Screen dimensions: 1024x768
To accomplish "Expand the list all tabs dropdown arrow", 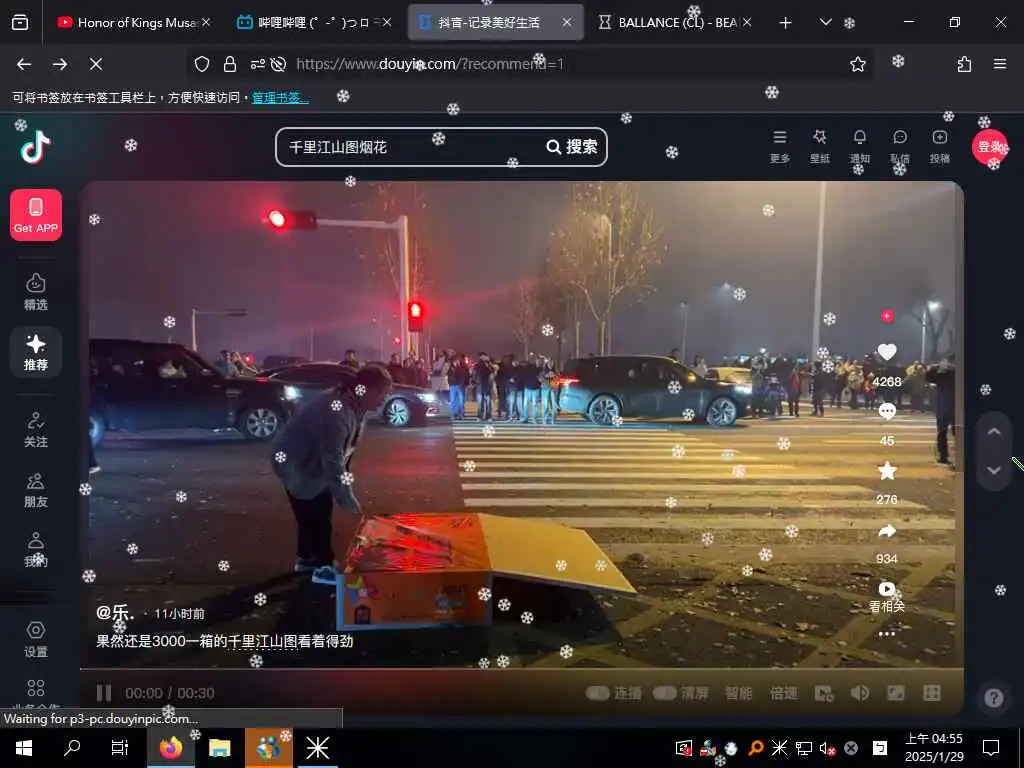I will click(x=825, y=23).
